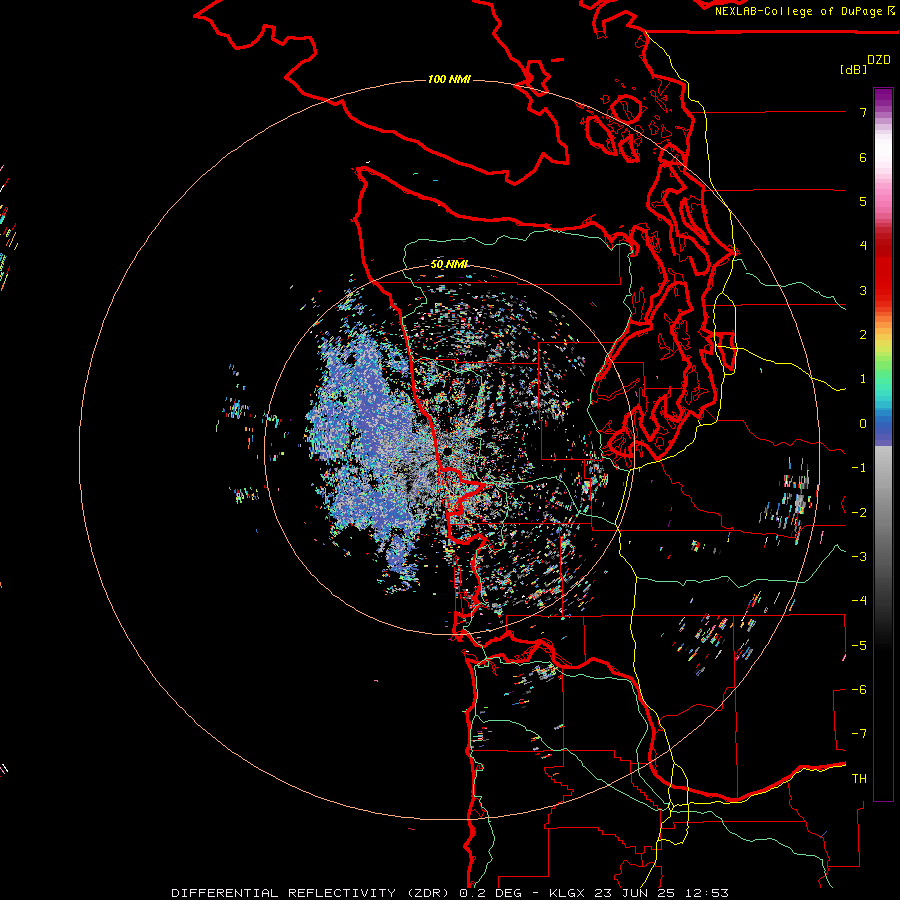Click the legend value -3
Viewport: 900px width, 900px height.
[x=859, y=557]
